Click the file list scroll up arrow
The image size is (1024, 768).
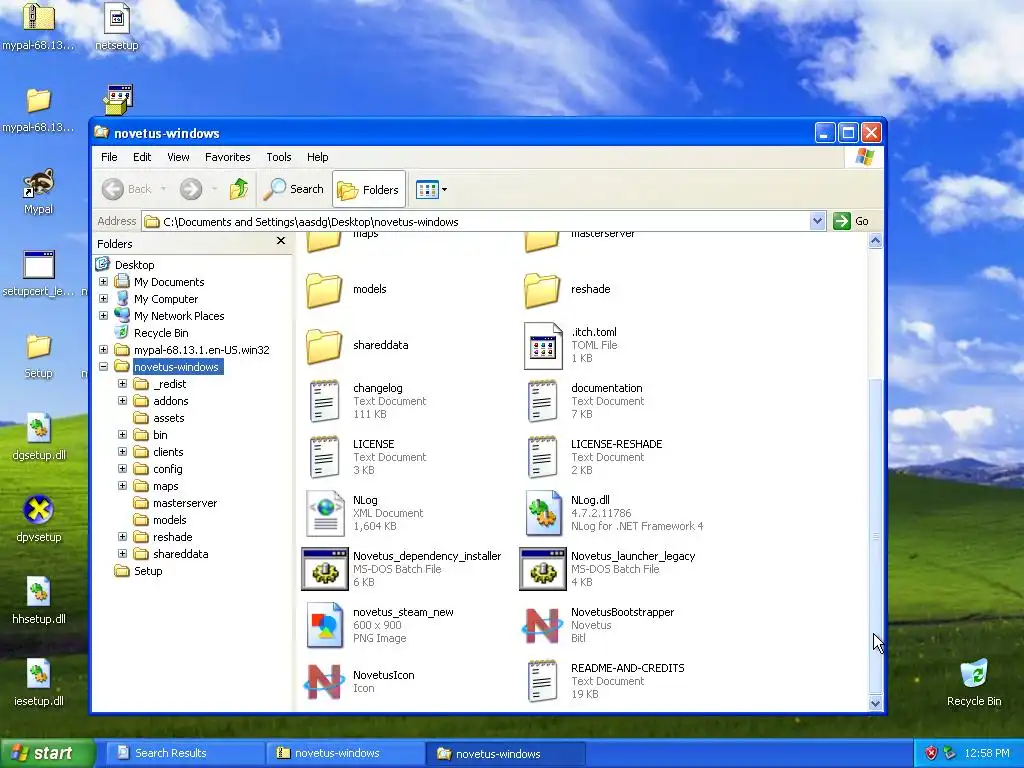875,241
